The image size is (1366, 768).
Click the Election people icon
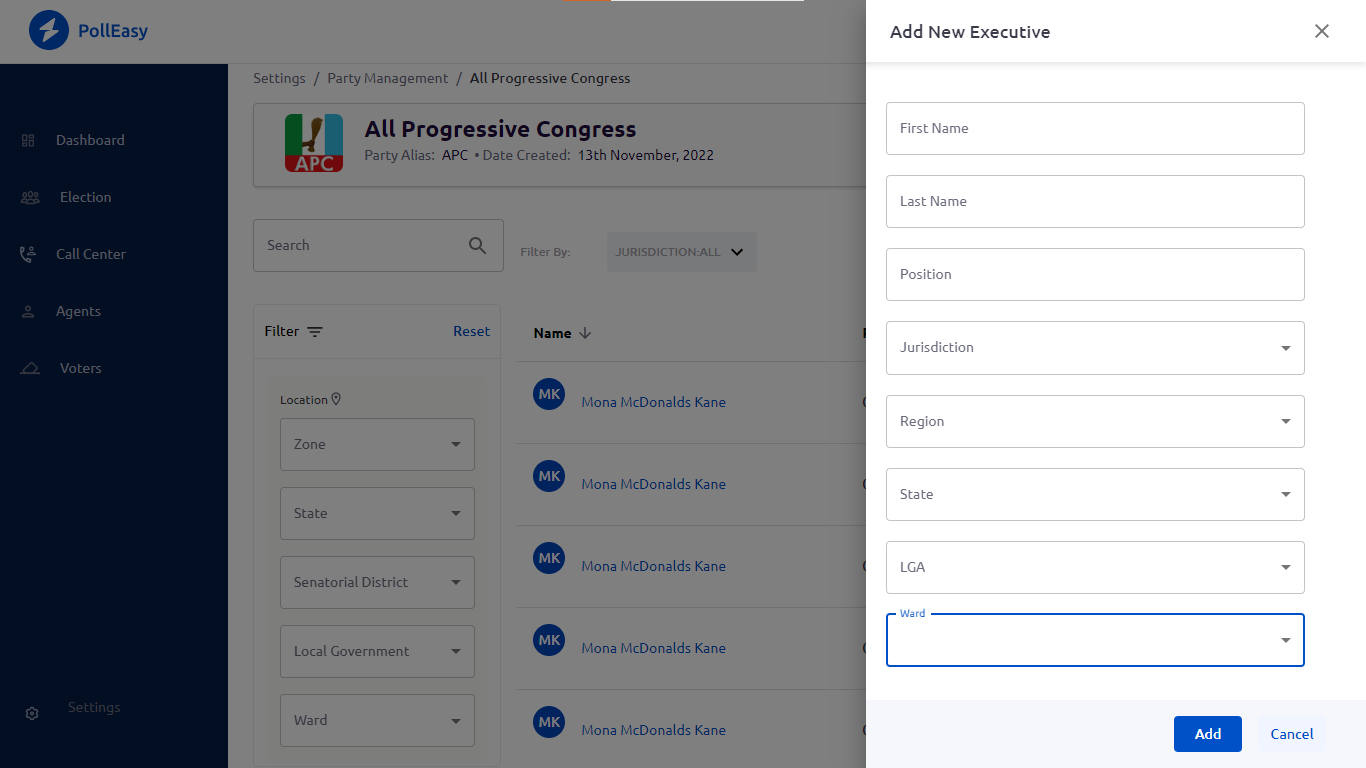(x=30, y=198)
